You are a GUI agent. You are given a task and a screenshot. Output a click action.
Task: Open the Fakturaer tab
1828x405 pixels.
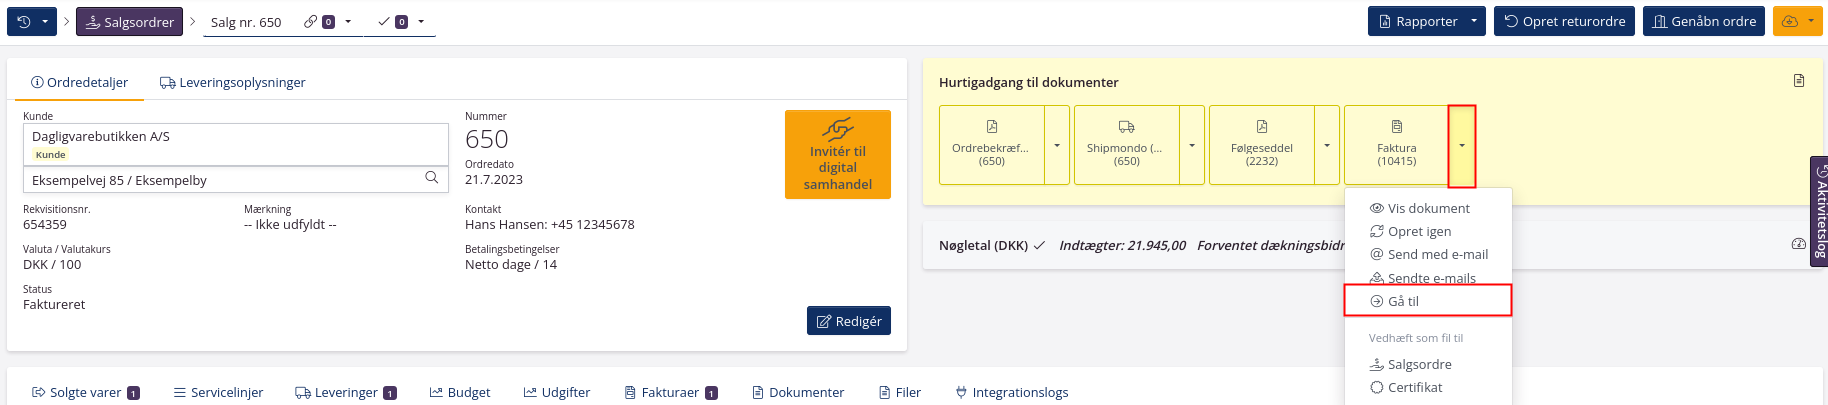coord(671,392)
